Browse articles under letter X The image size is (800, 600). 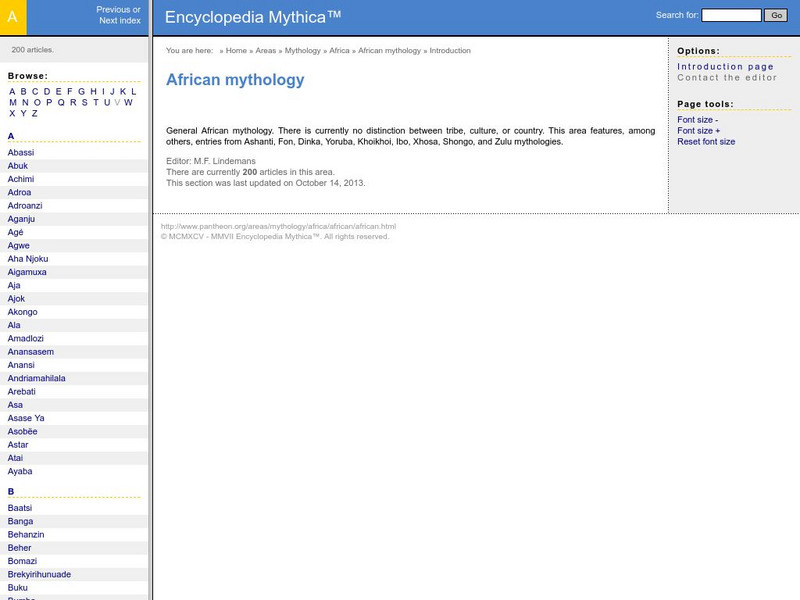(x=12, y=114)
